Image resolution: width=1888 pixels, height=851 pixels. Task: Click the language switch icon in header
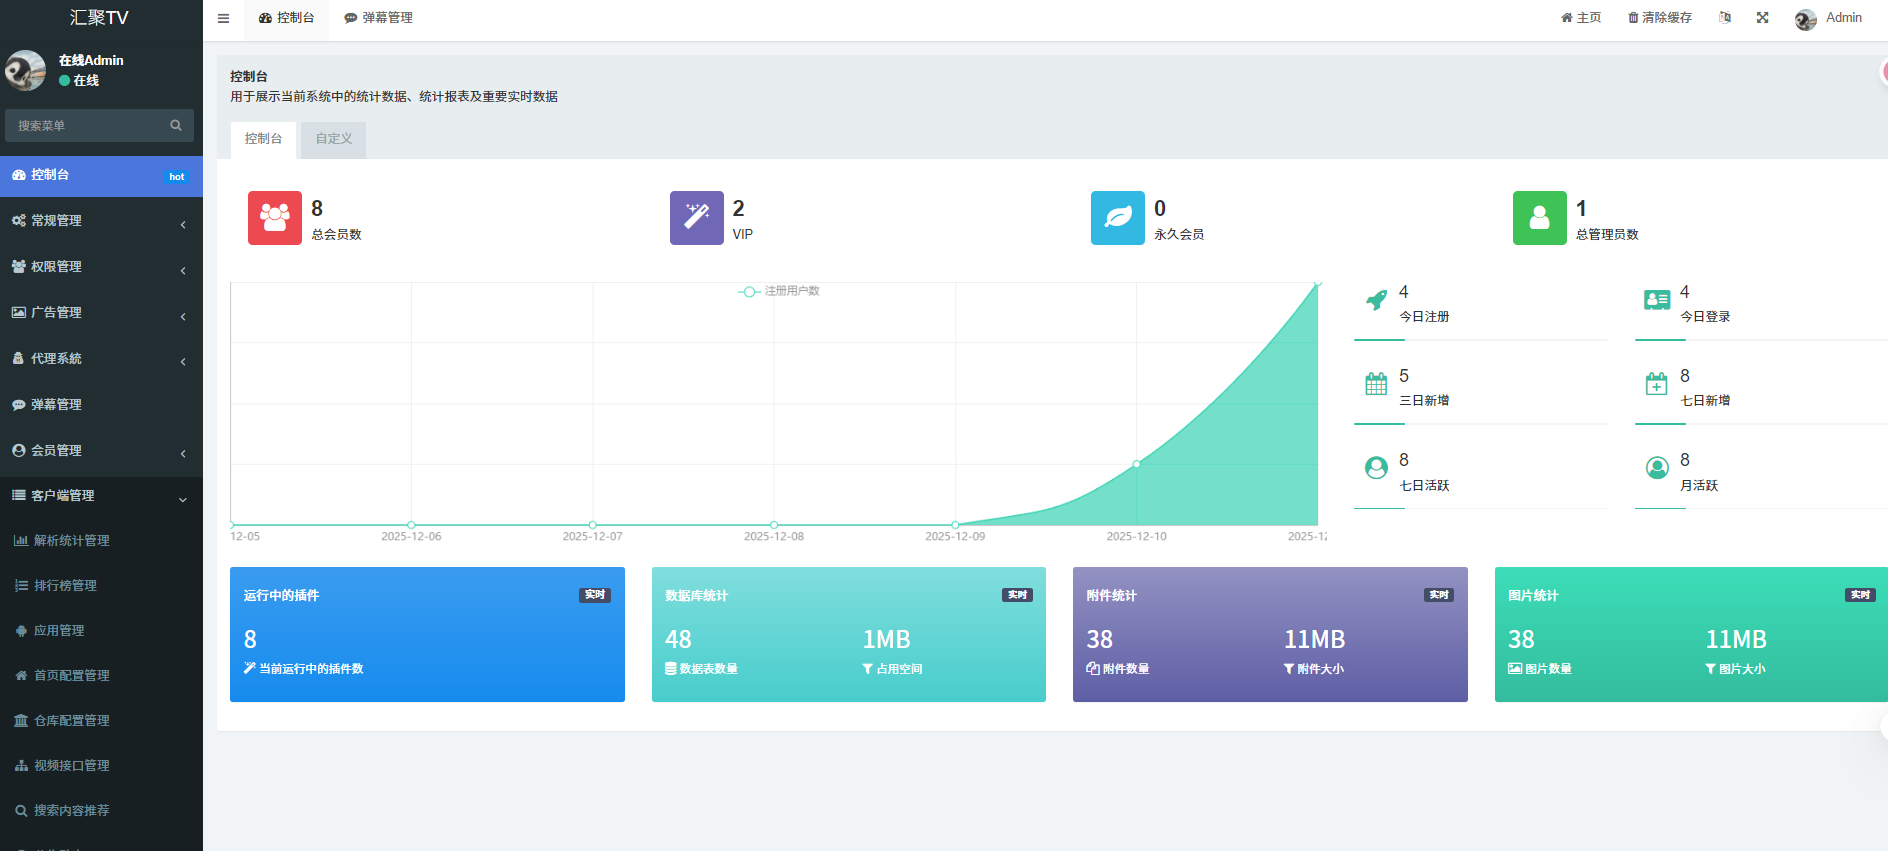coord(1725,18)
